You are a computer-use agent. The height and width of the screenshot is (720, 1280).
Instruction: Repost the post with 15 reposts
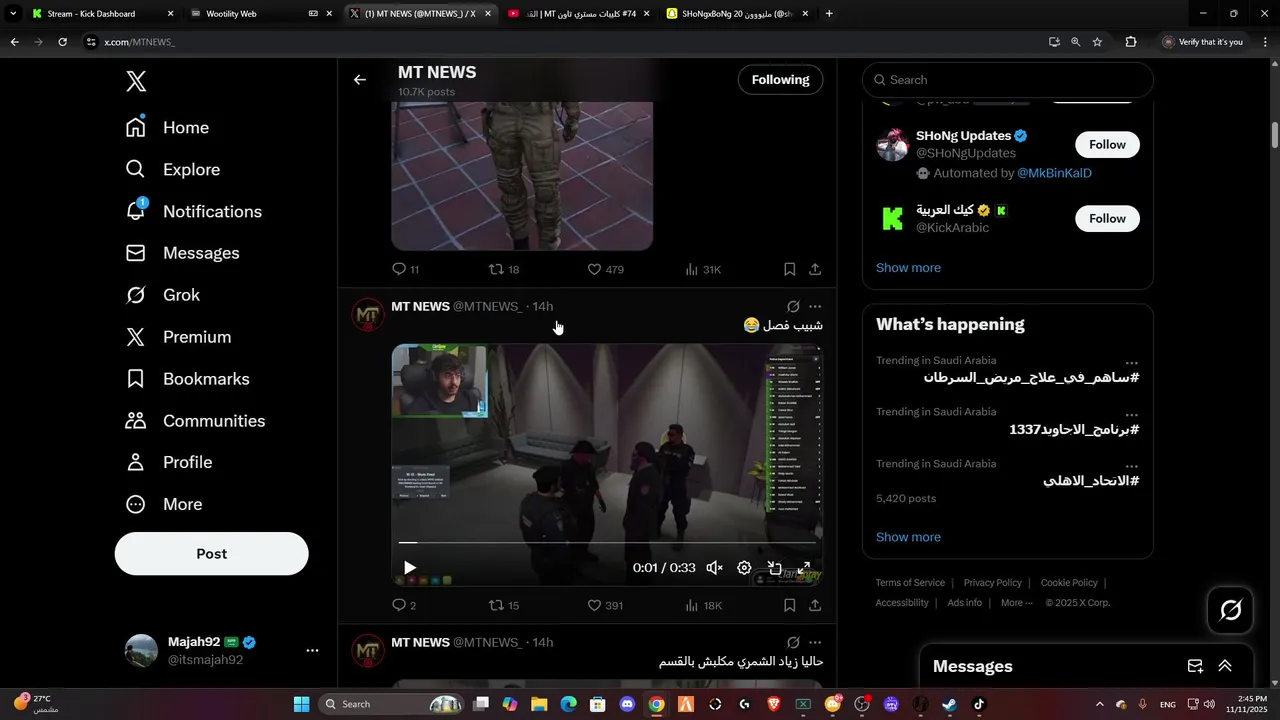coord(503,605)
